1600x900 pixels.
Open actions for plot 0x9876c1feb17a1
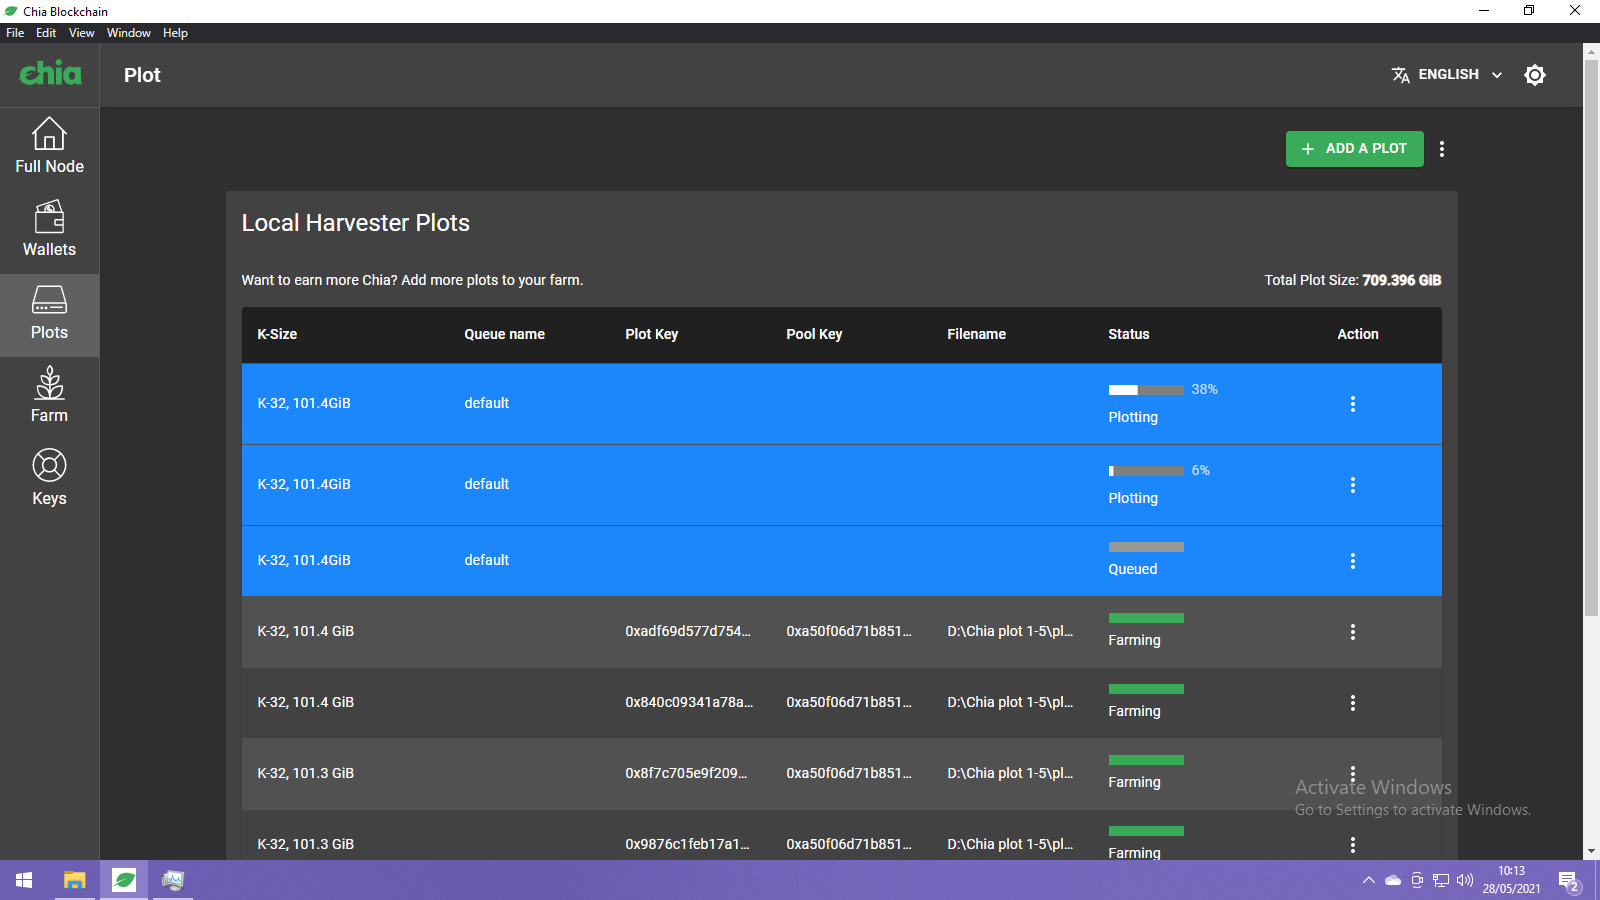coord(1353,845)
